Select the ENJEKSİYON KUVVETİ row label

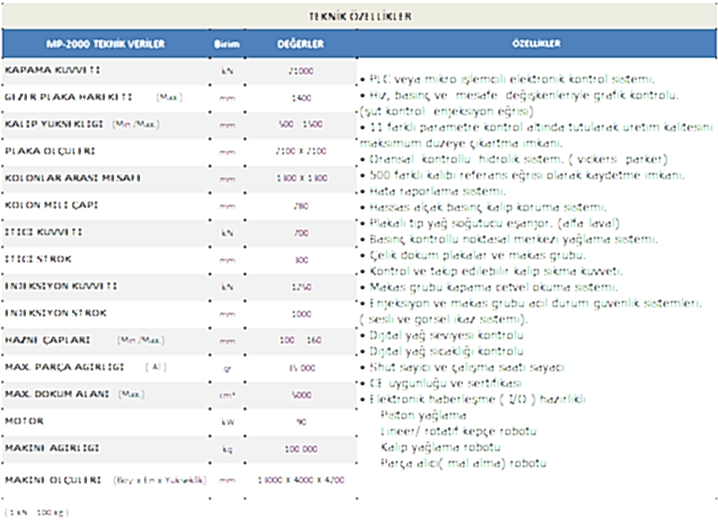pyautogui.click(x=61, y=286)
